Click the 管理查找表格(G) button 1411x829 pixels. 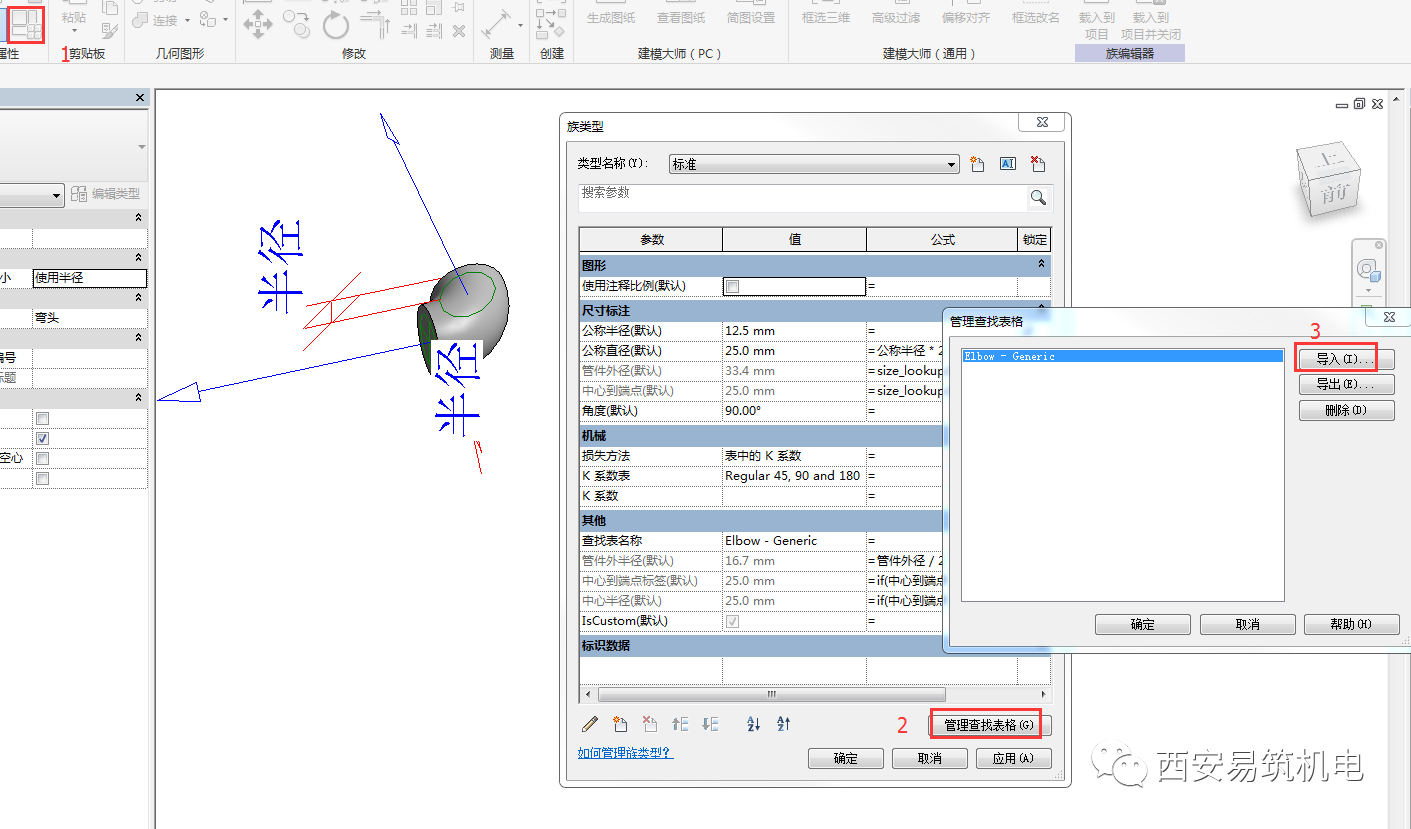pyautogui.click(x=990, y=725)
